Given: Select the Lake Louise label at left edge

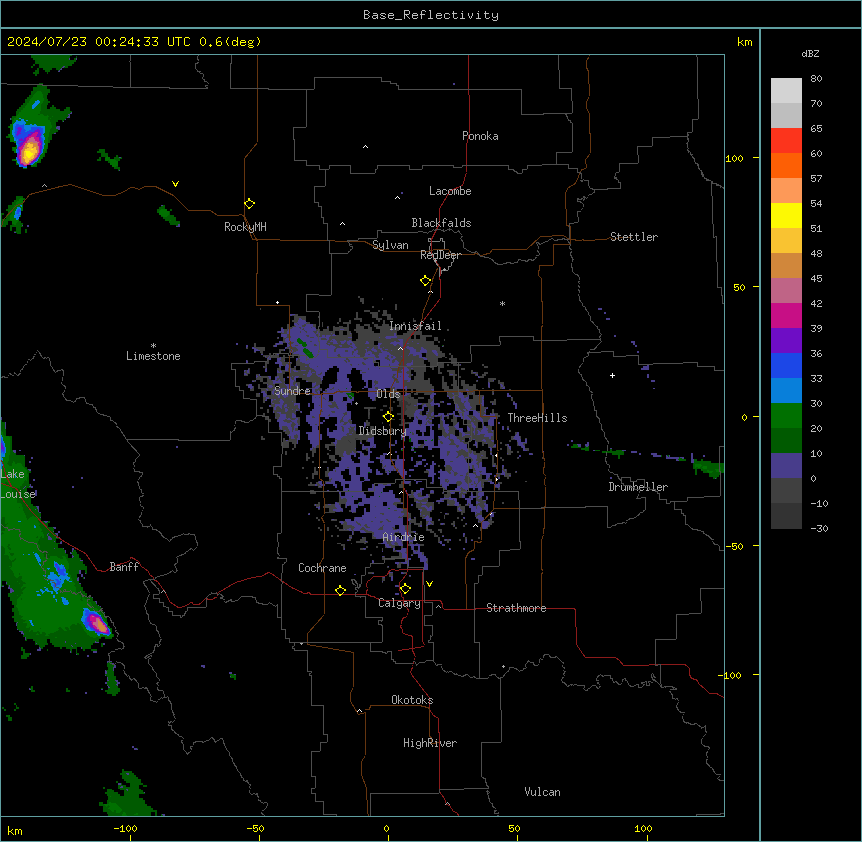Looking at the screenshot, I should [x=18, y=484].
